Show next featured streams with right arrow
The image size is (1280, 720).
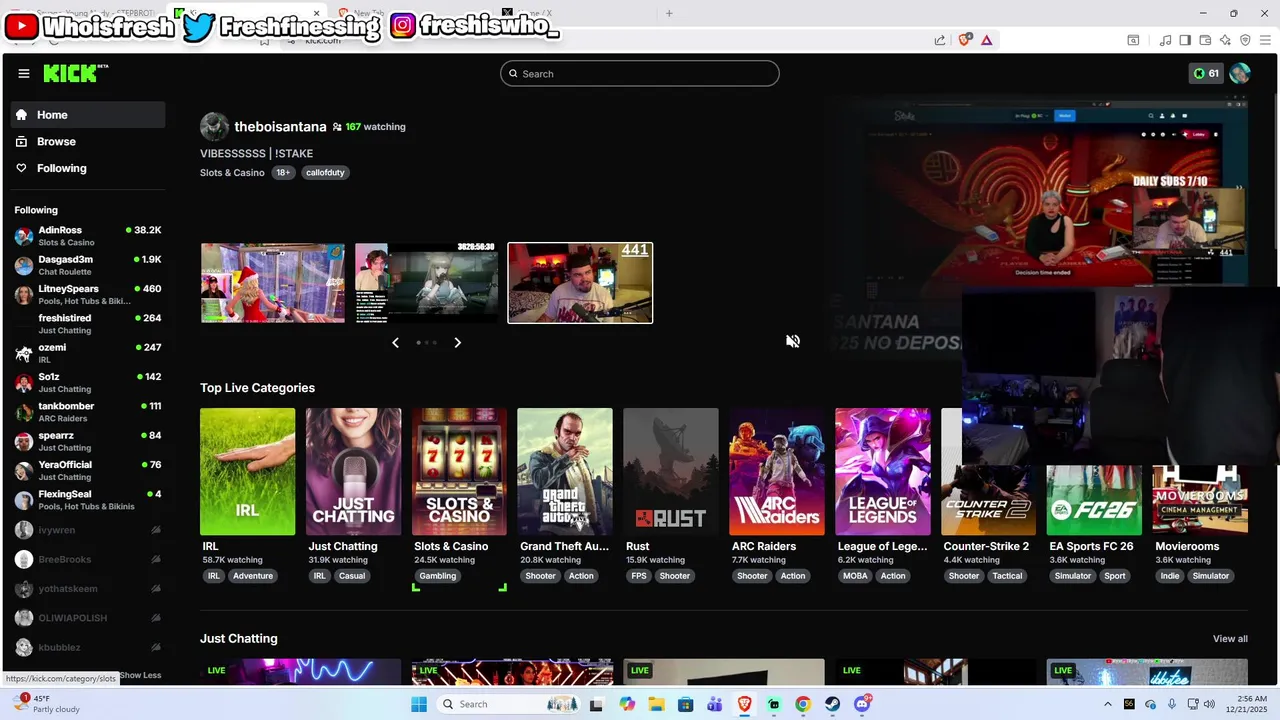pyautogui.click(x=457, y=342)
